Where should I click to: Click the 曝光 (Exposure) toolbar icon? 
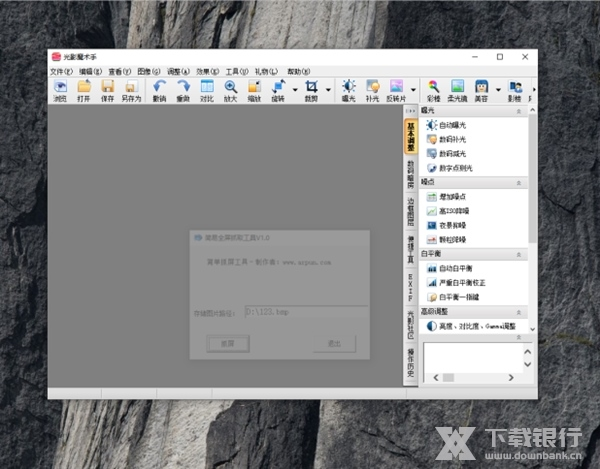(x=348, y=90)
